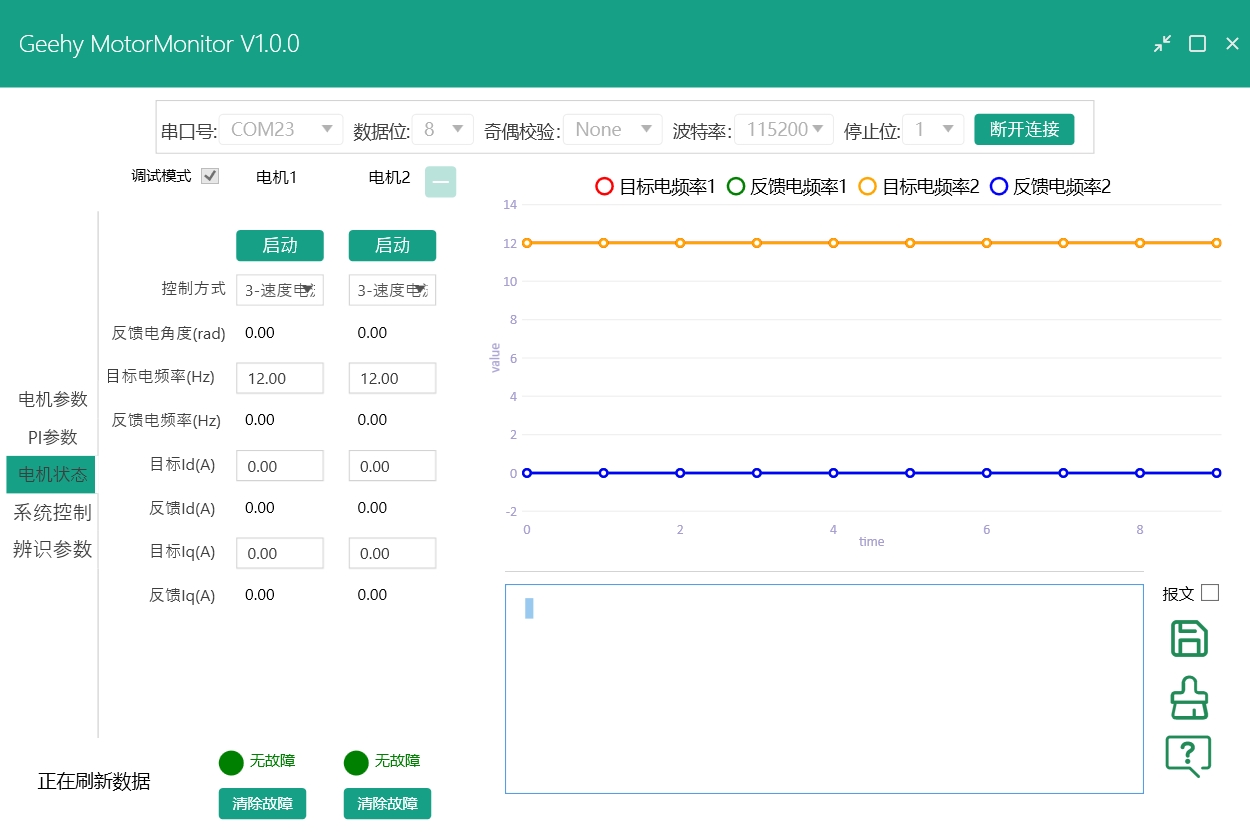Open the 波特率 115200 dropdown
Screen dimensions: 1250x836
click(784, 129)
